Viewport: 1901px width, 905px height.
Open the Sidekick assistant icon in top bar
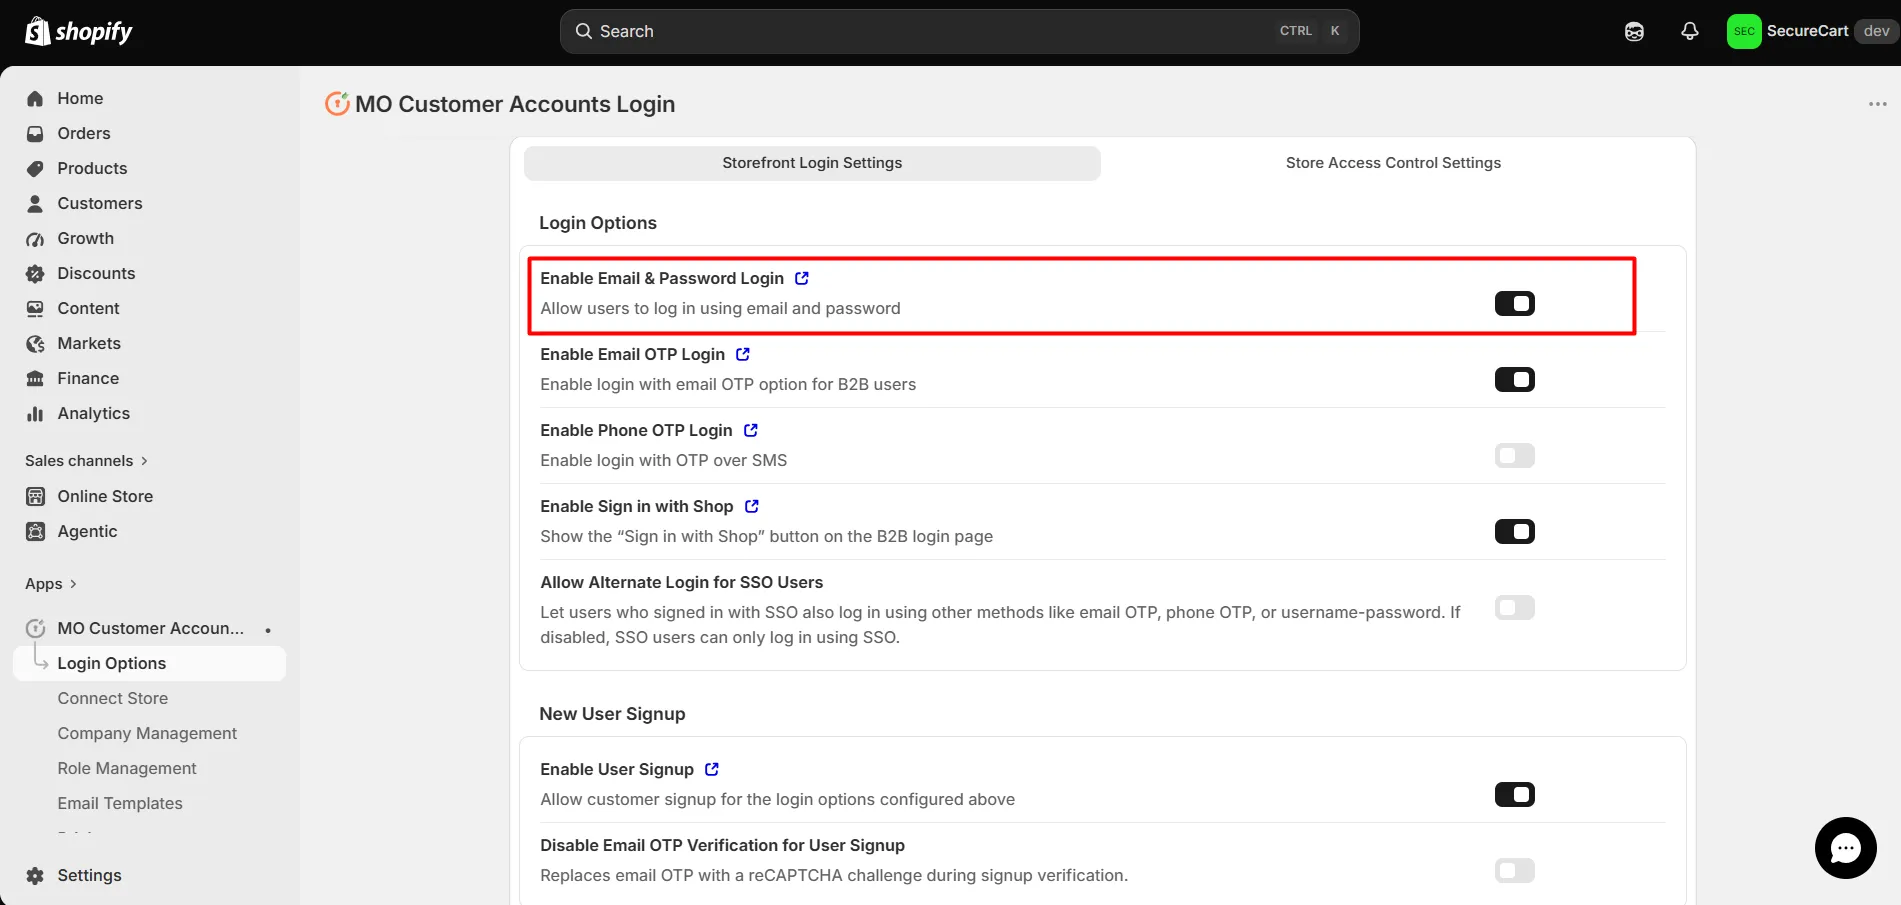(1634, 32)
